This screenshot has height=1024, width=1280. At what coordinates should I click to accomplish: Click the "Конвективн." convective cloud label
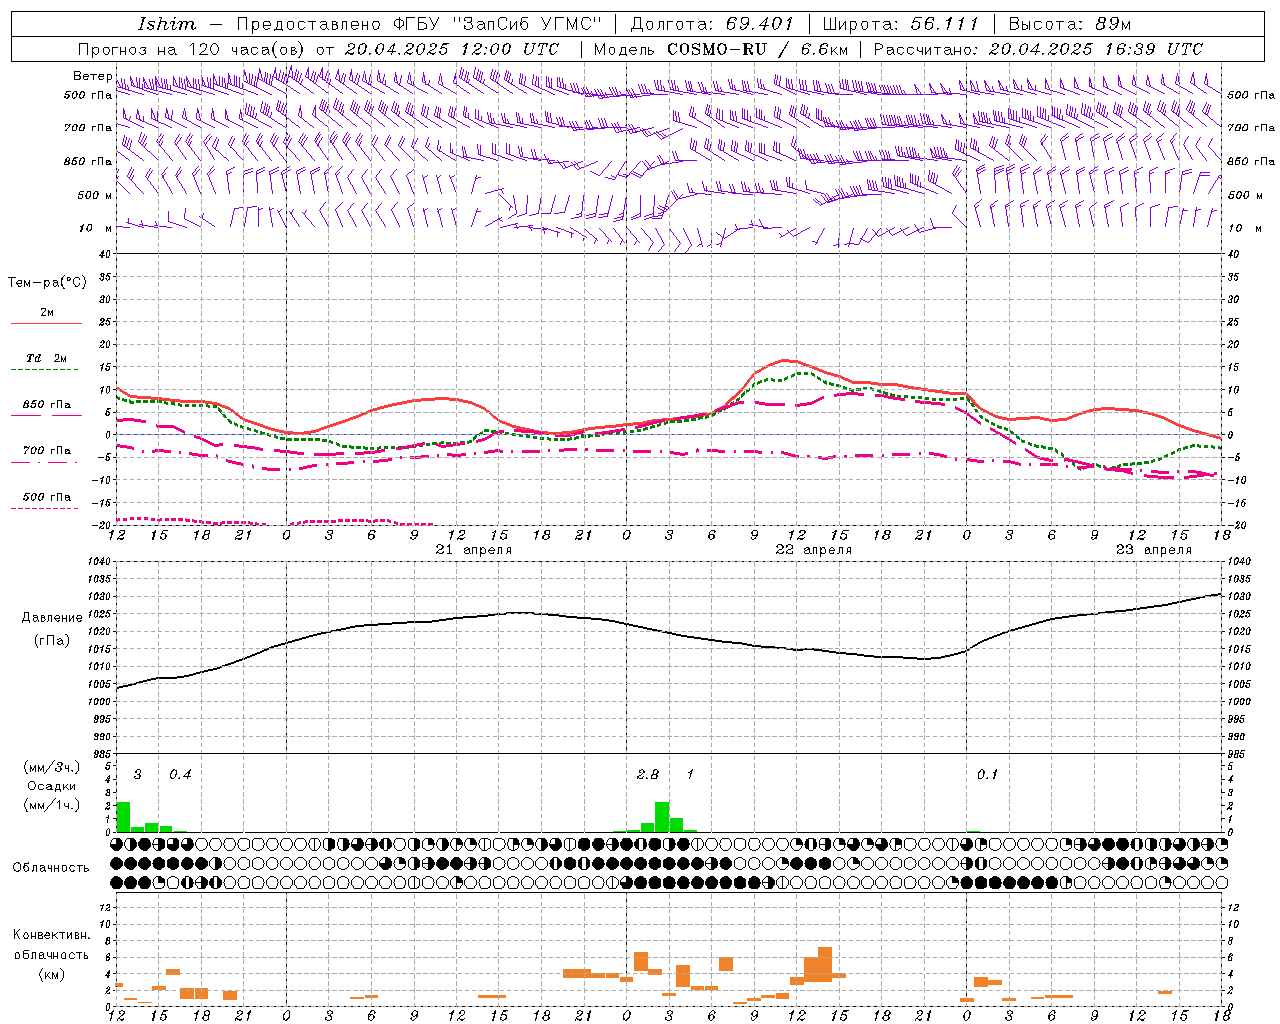click(x=52, y=935)
